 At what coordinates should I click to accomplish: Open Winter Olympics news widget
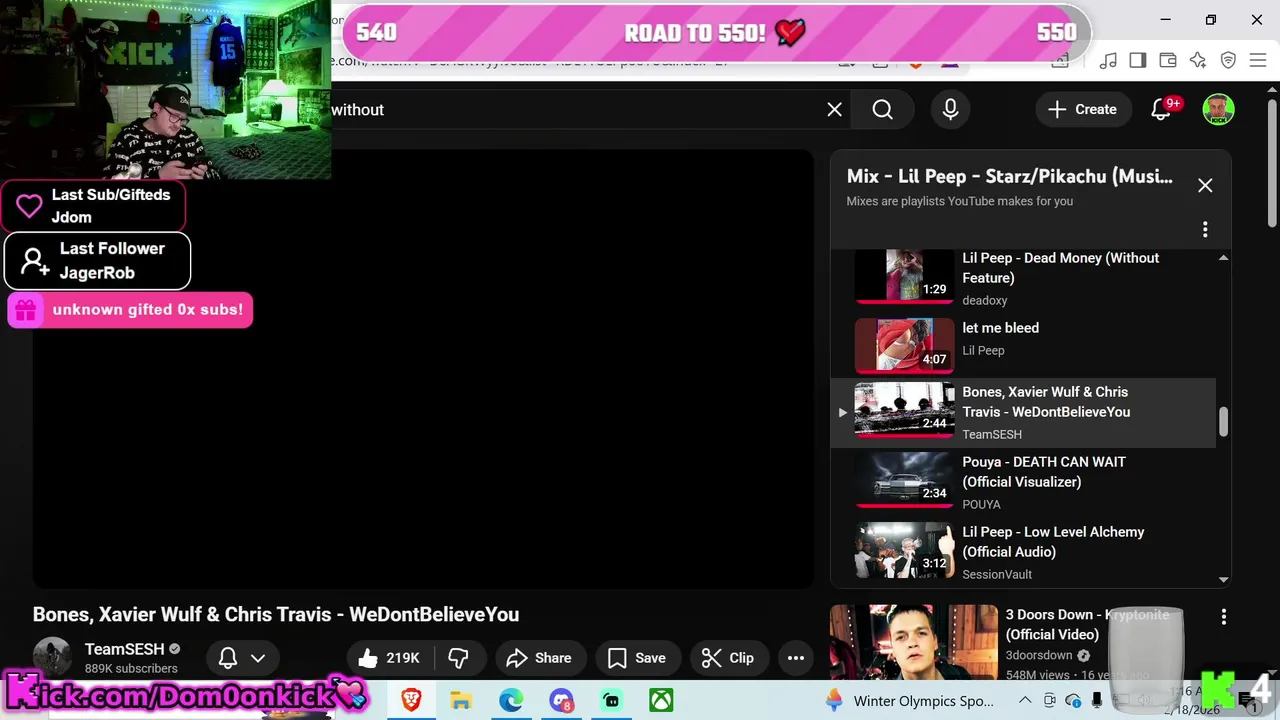(x=910, y=700)
